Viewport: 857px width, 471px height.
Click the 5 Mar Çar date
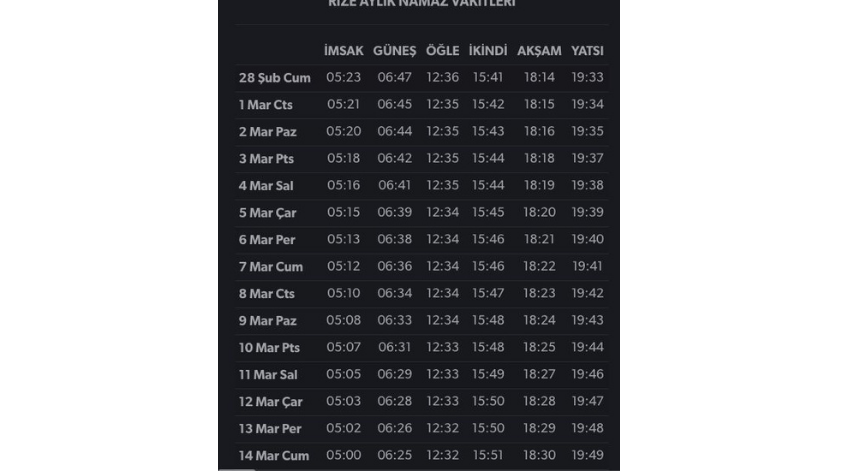[267, 212]
